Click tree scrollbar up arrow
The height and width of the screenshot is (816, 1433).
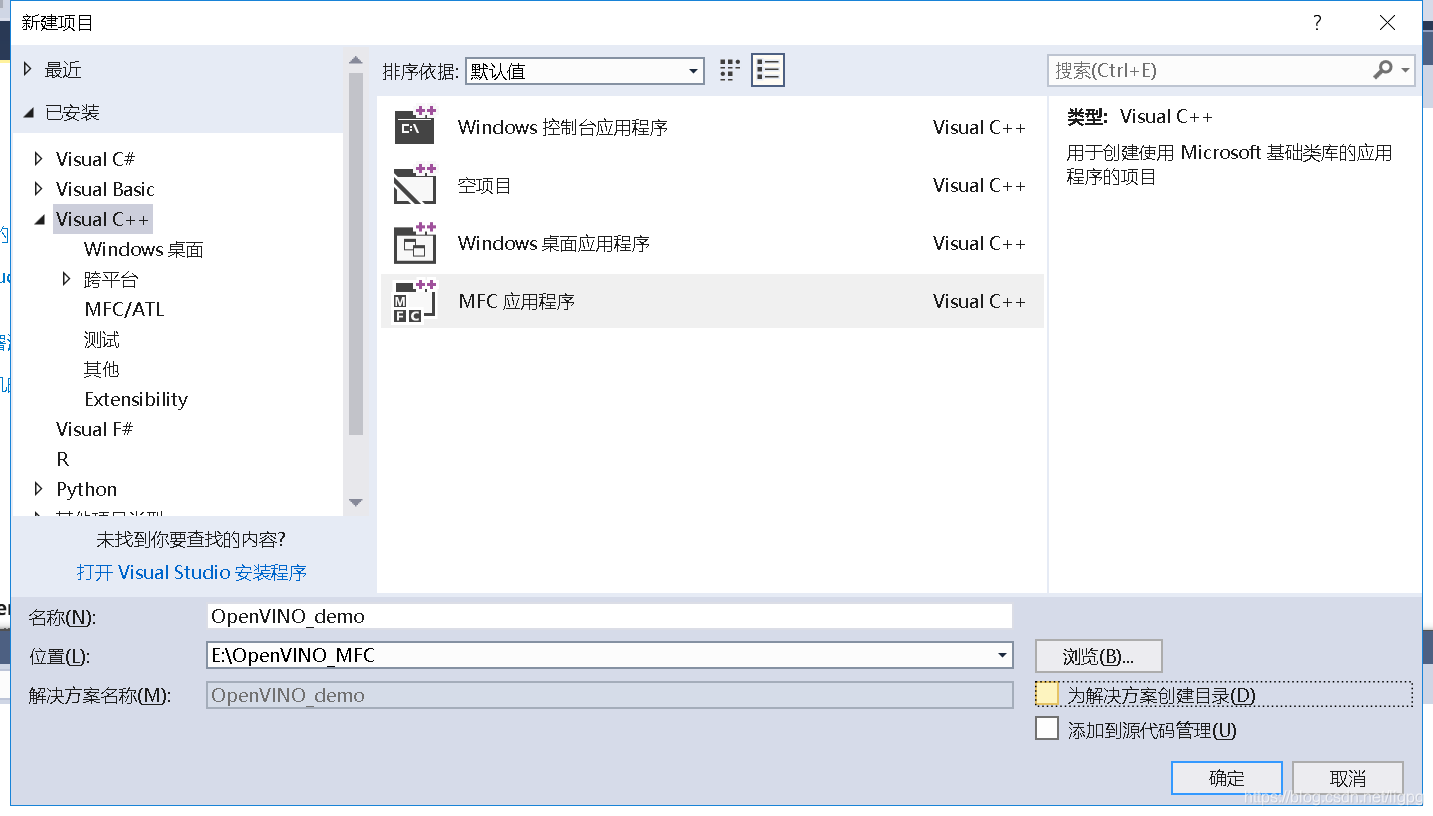(356, 61)
